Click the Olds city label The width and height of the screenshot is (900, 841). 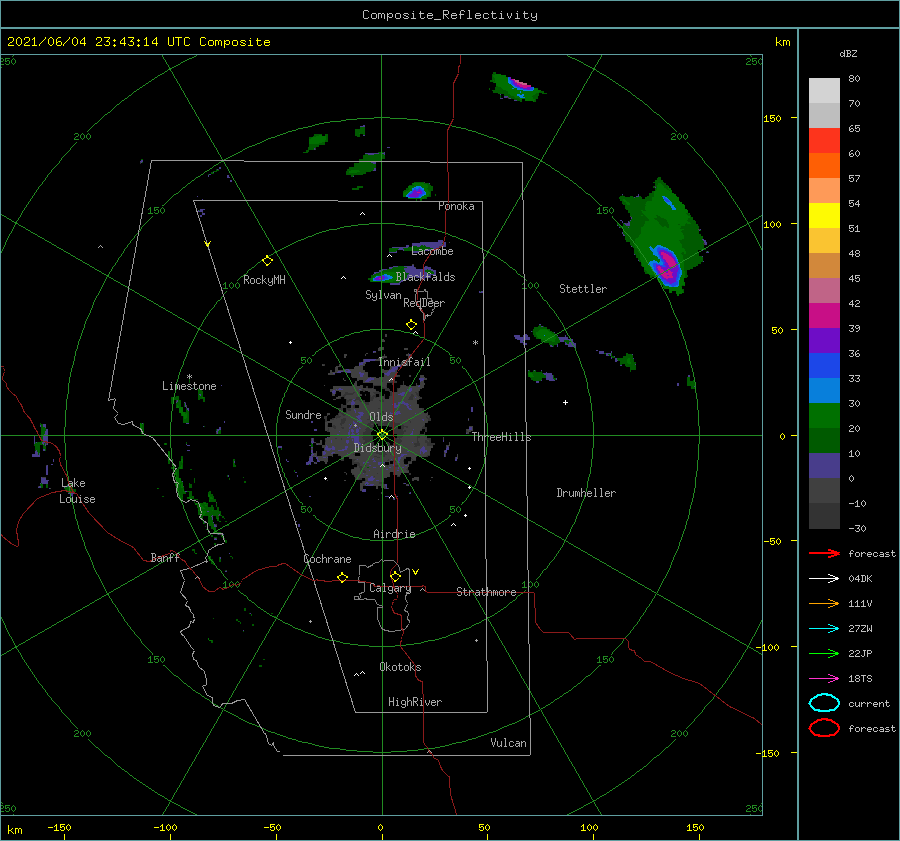click(381, 417)
